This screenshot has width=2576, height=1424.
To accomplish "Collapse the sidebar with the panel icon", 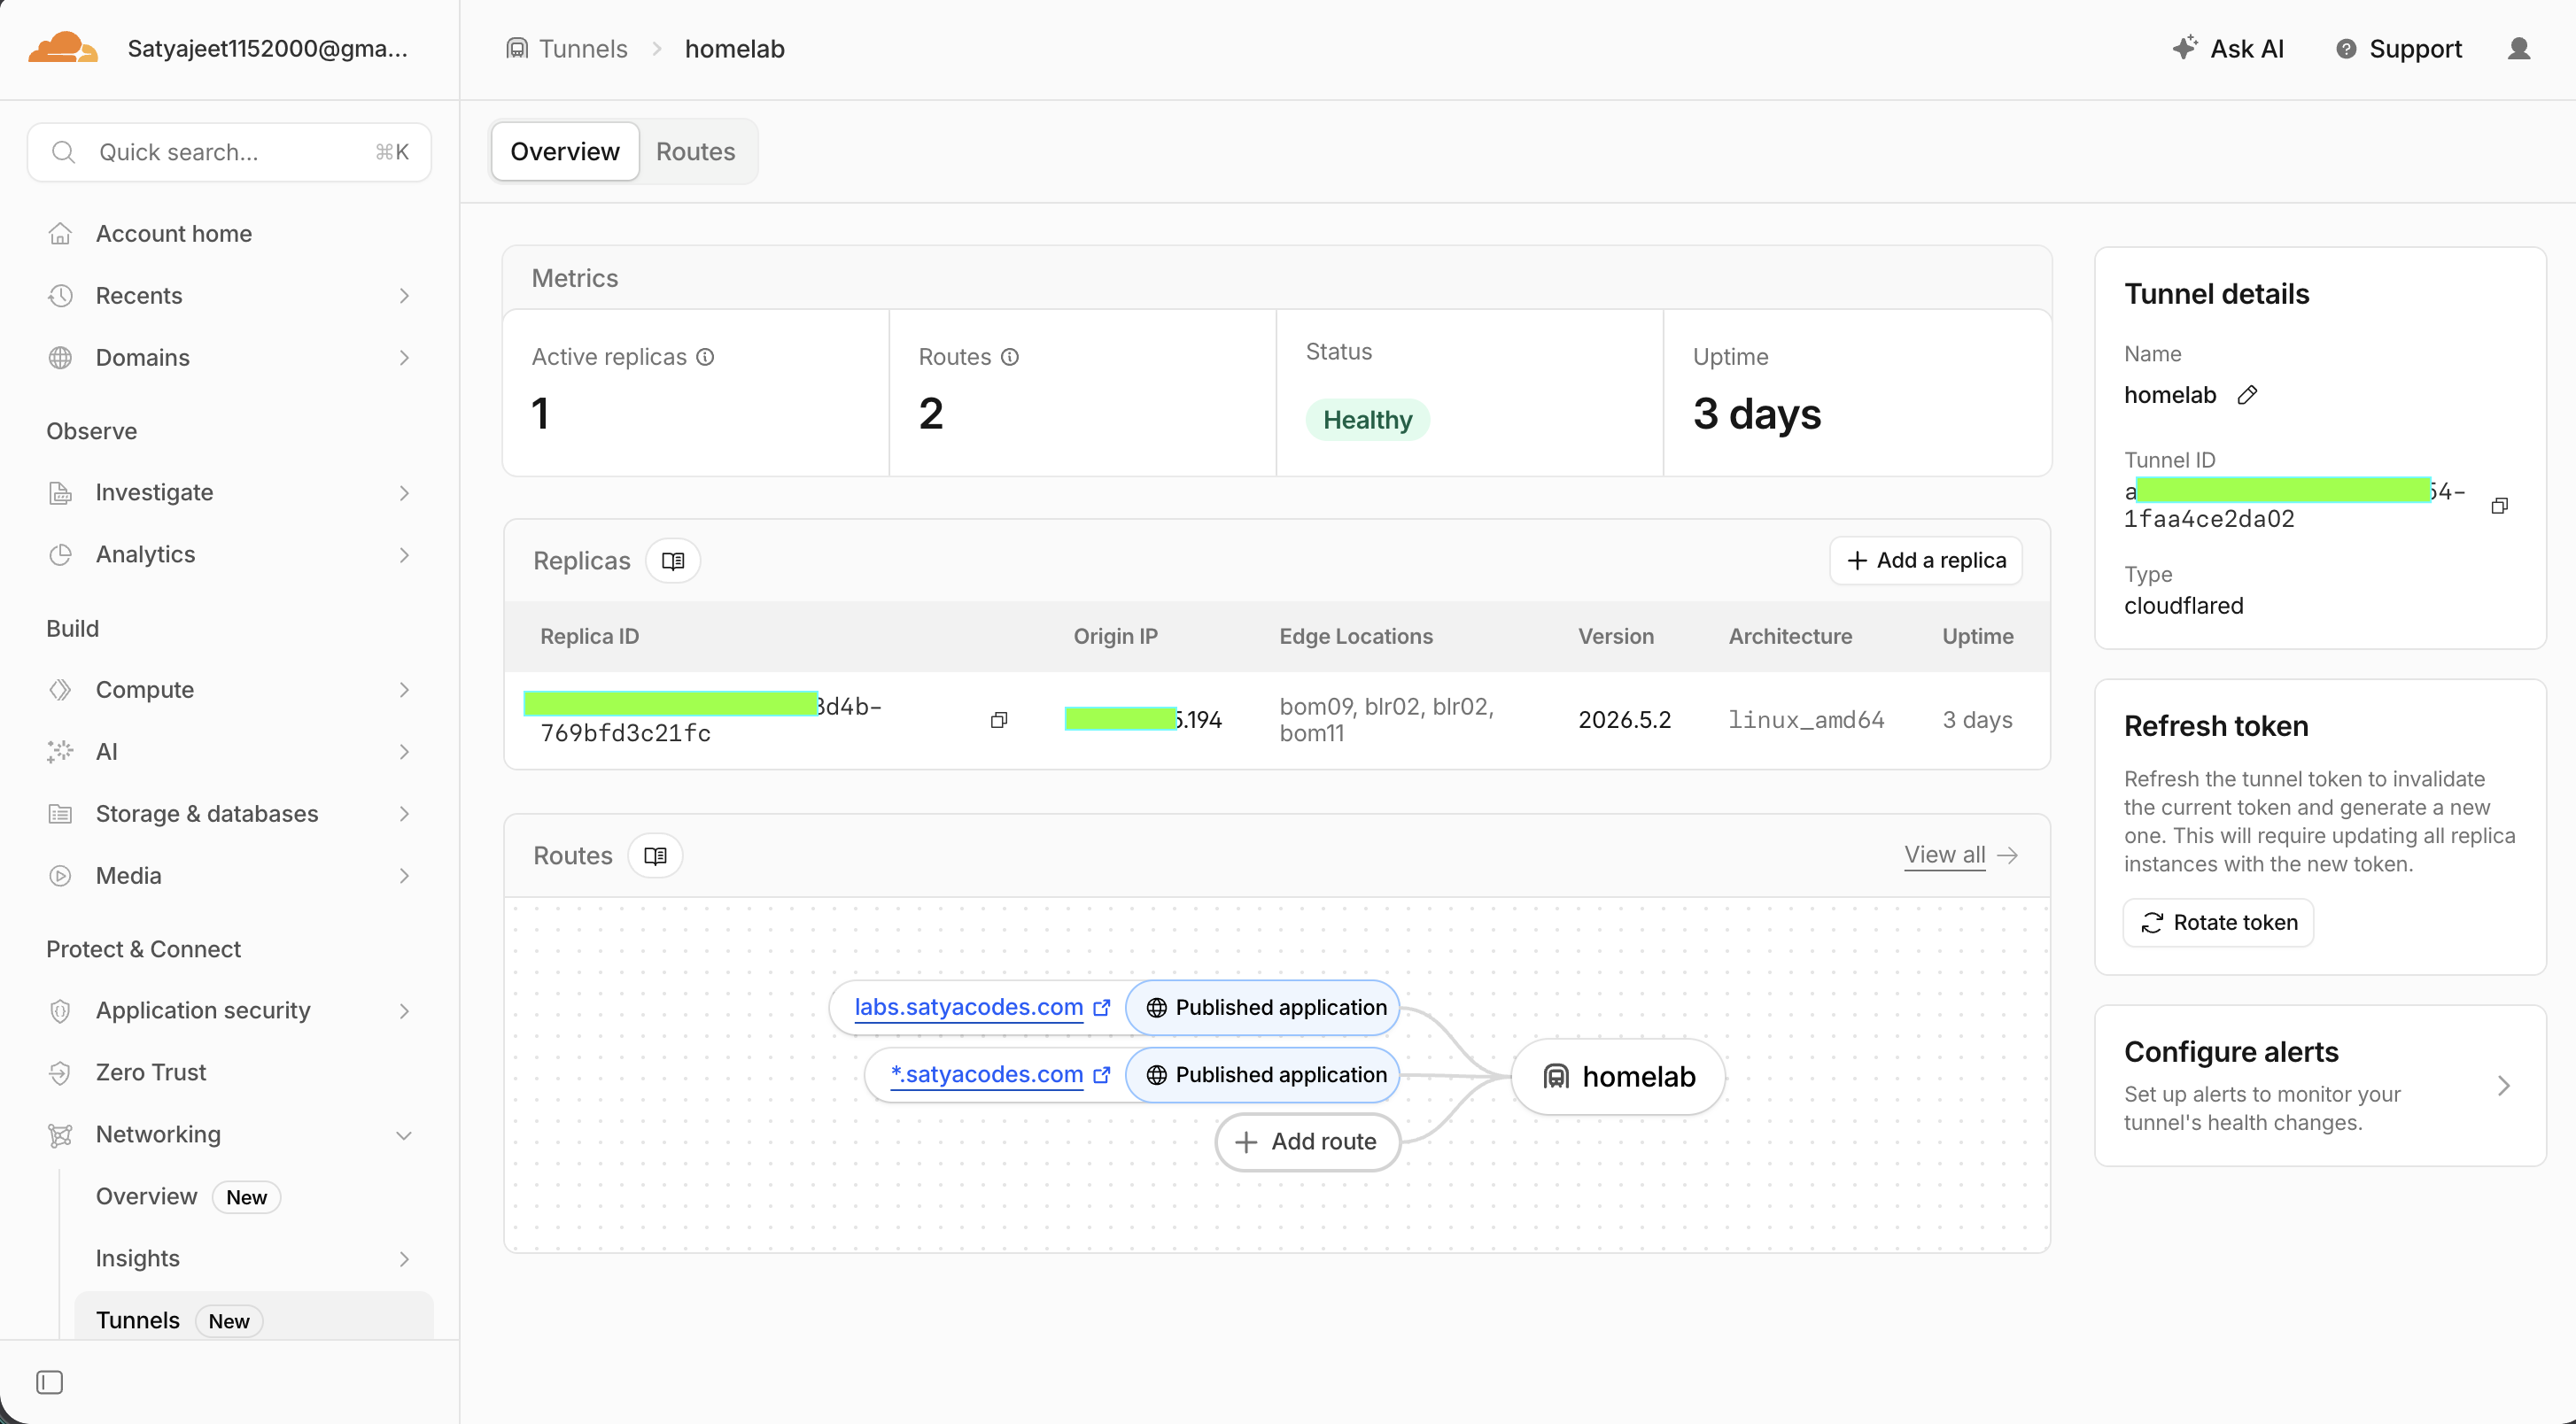I will [x=49, y=1382].
